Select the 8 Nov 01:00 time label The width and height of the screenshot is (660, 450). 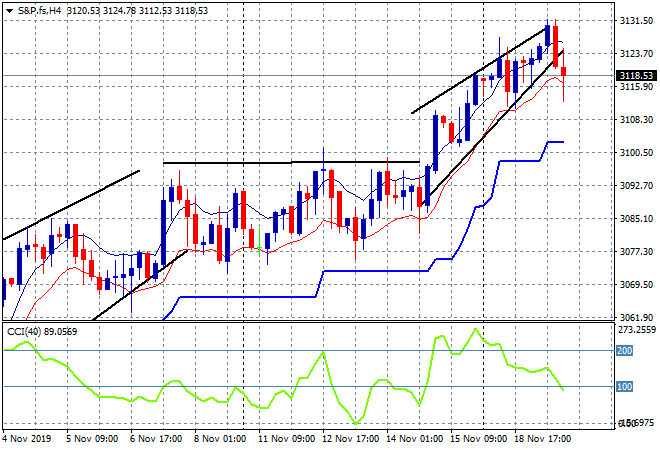220,439
